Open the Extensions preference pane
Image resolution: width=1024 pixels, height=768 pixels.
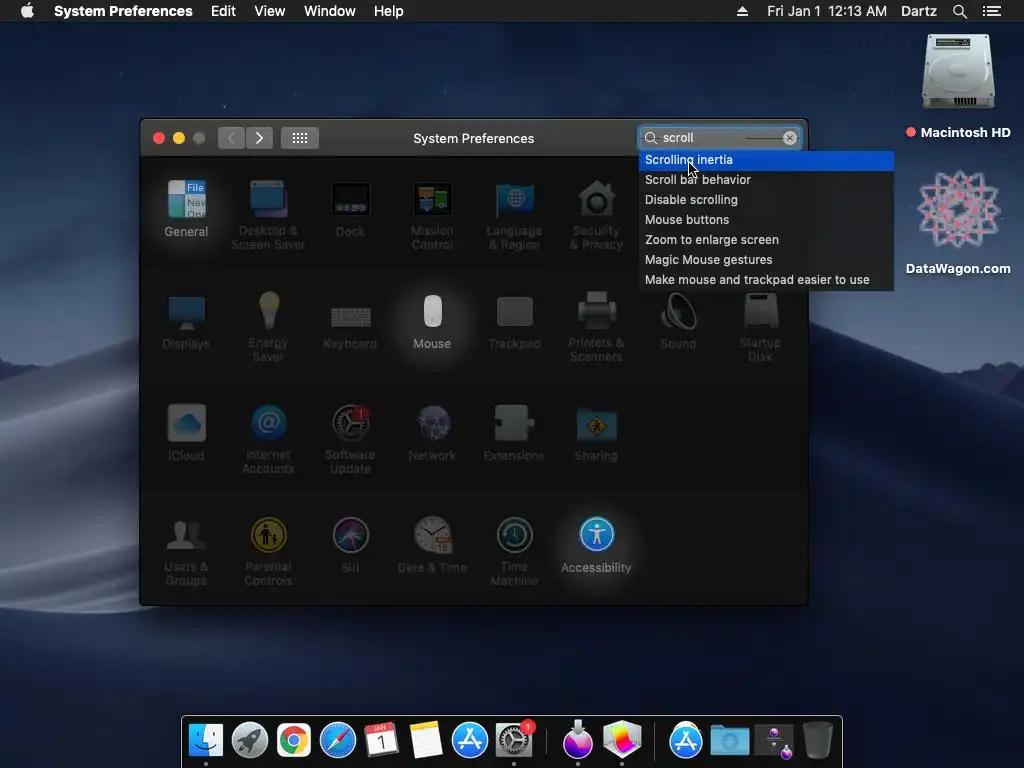(x=514, y=433)
